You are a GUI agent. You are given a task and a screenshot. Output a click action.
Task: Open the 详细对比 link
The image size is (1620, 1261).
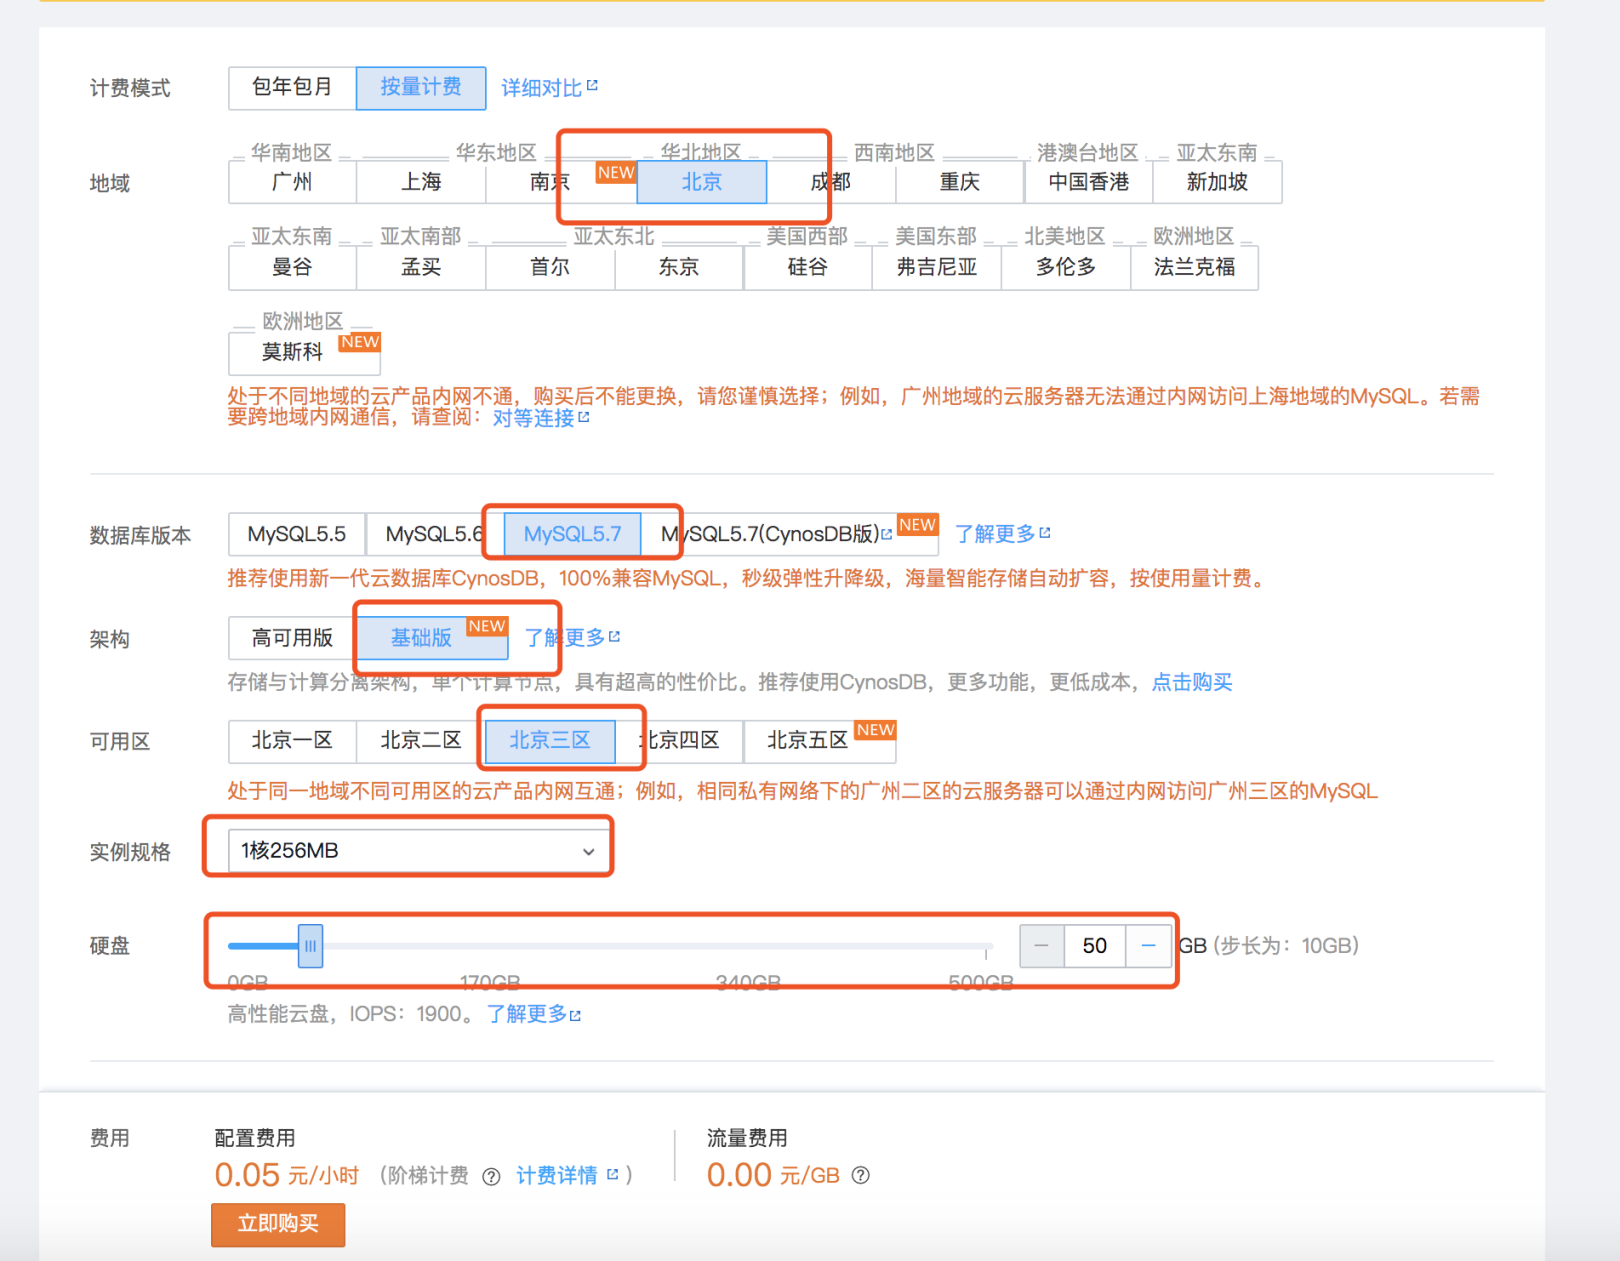click(x=549, y=88)
